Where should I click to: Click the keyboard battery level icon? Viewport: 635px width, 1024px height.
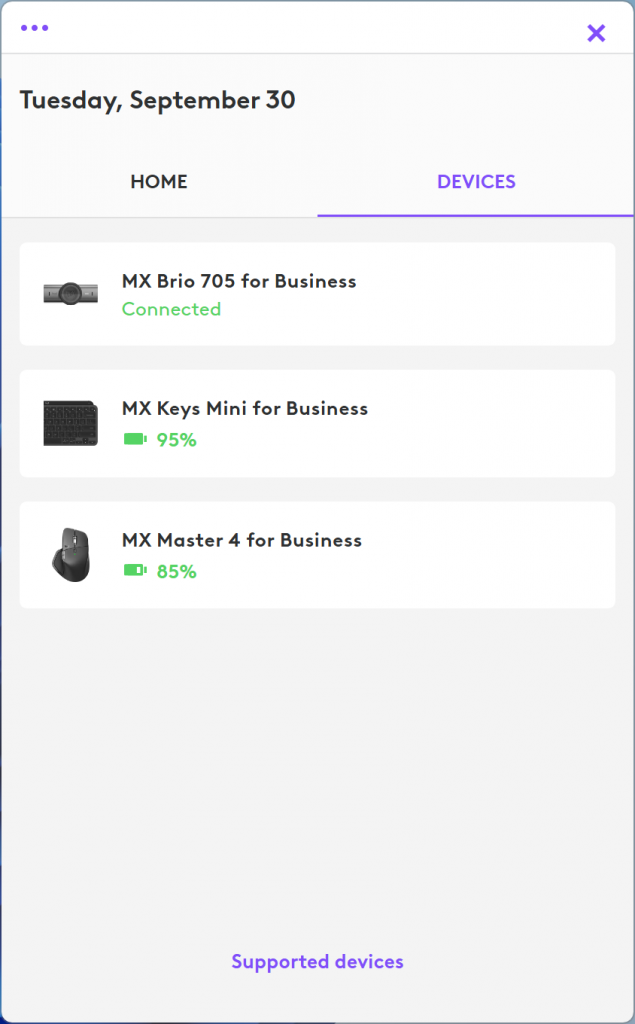coord(135,439)
